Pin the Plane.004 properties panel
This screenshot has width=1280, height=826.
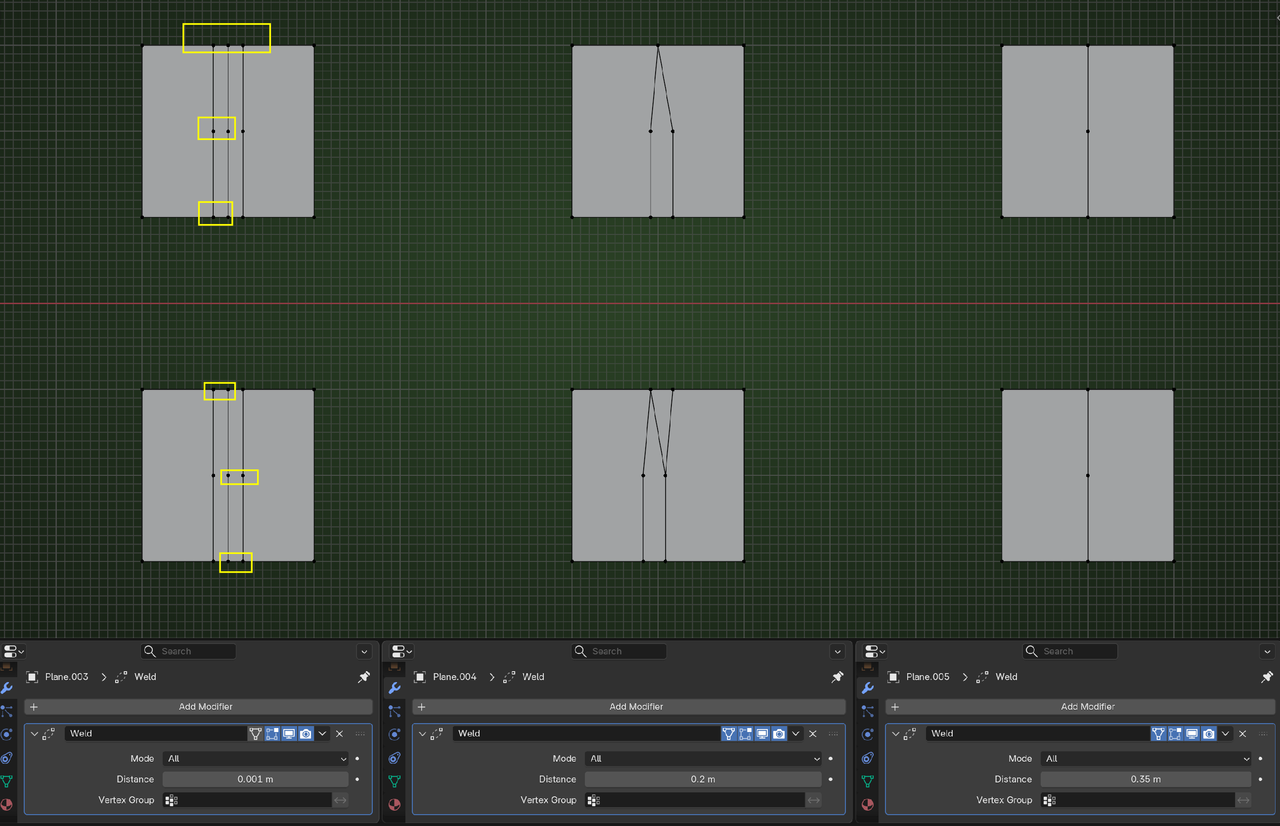click(837, 677)
